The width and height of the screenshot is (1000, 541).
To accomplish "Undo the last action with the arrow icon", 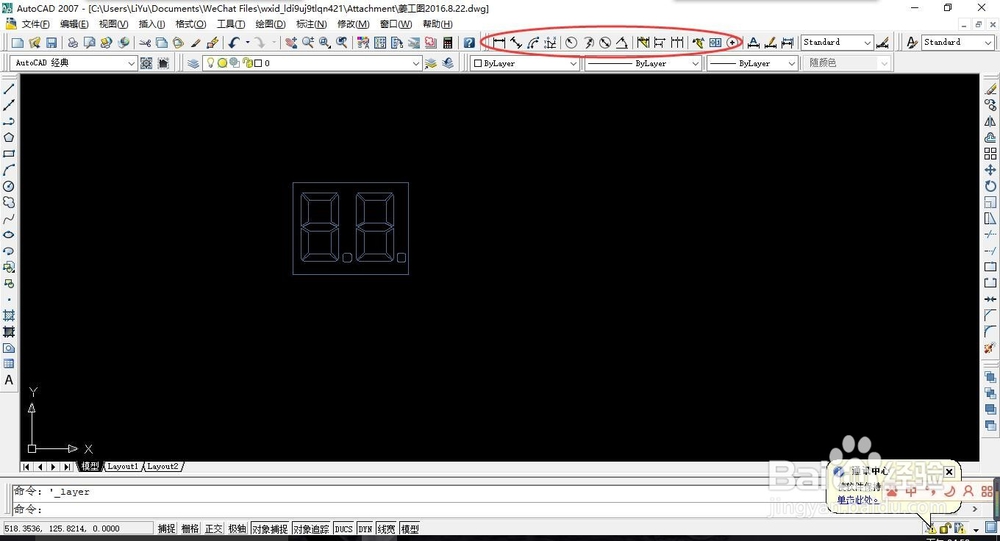I will coord(234,43).
